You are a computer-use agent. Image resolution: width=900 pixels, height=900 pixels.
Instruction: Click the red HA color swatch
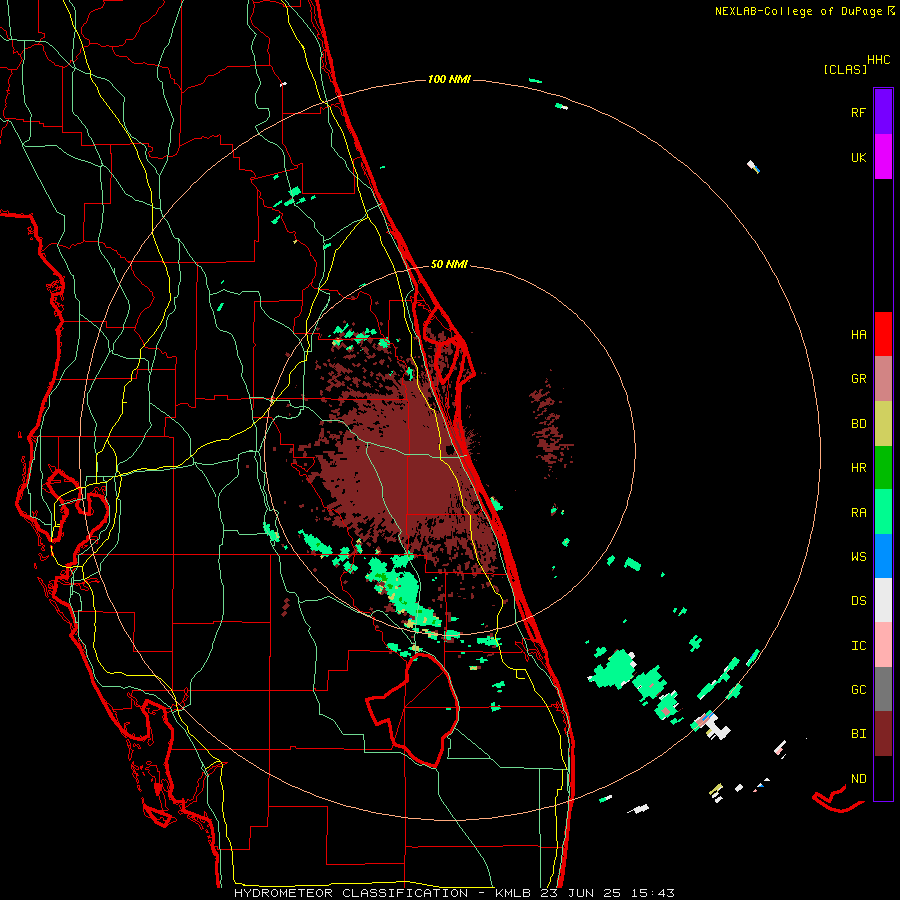(x=883, y=334)
